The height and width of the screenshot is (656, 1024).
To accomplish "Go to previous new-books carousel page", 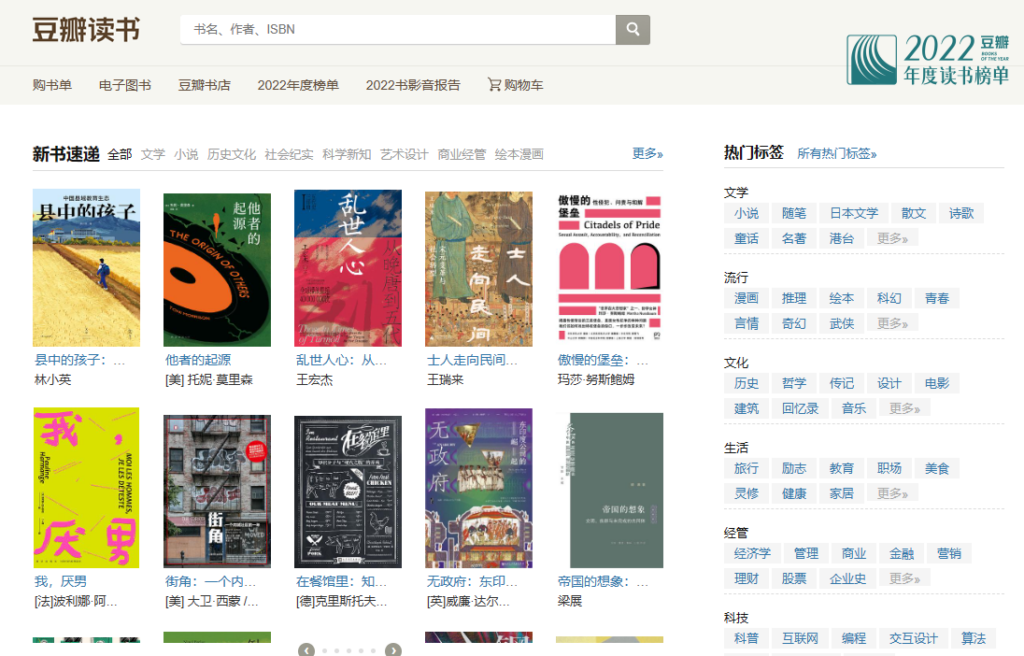I will [x=307, y=650].
